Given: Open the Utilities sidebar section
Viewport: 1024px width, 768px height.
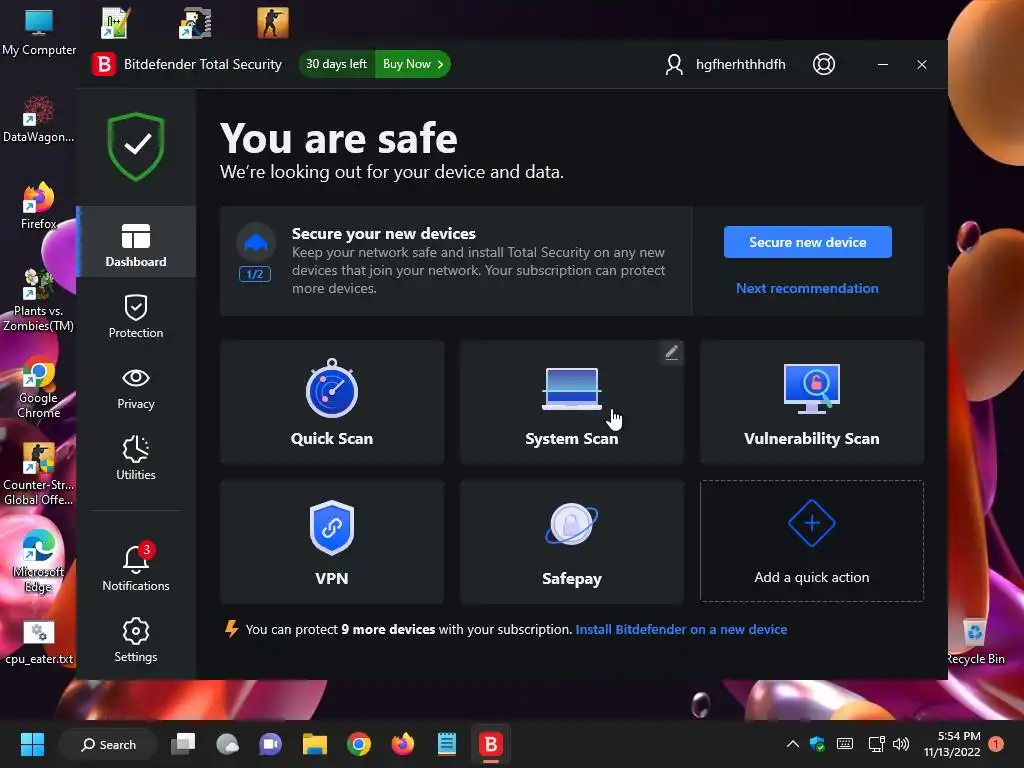Looking at the screenshot, I should tap(136, 458).
